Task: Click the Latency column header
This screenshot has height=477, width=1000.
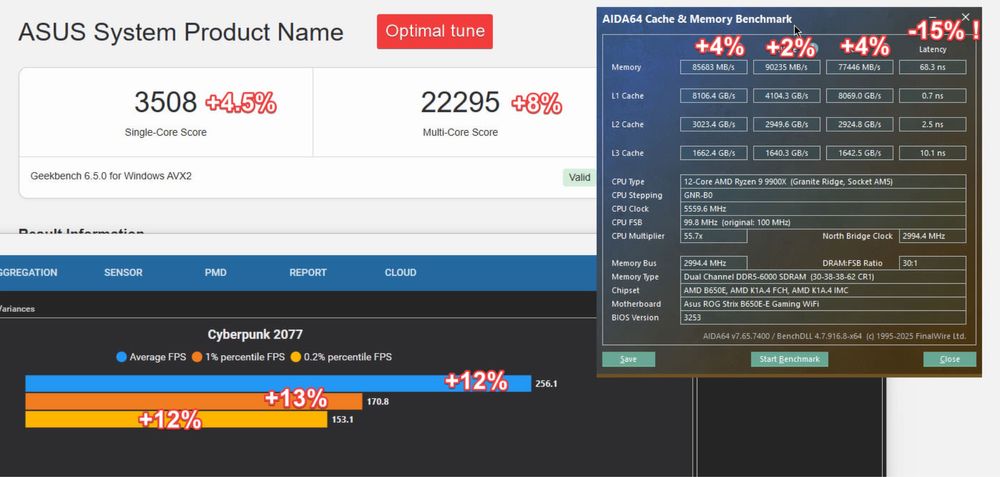Action: pos(932,49)
